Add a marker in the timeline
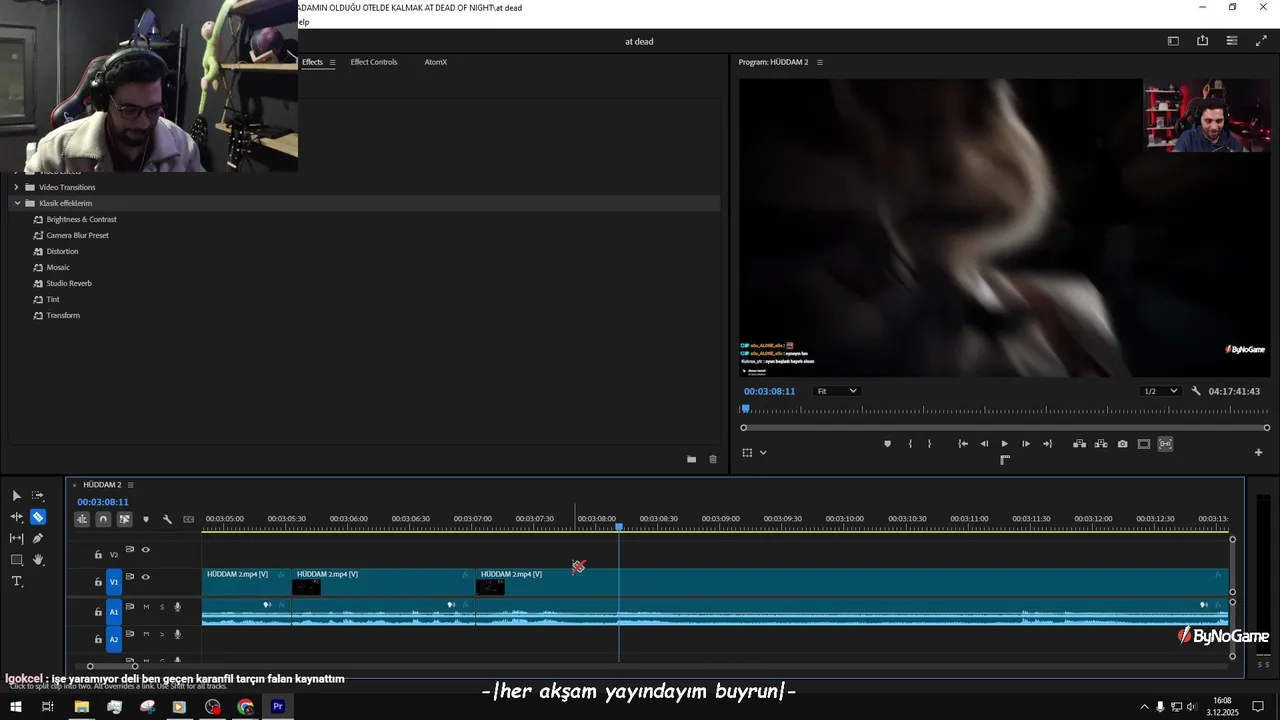 click(146, 519)
